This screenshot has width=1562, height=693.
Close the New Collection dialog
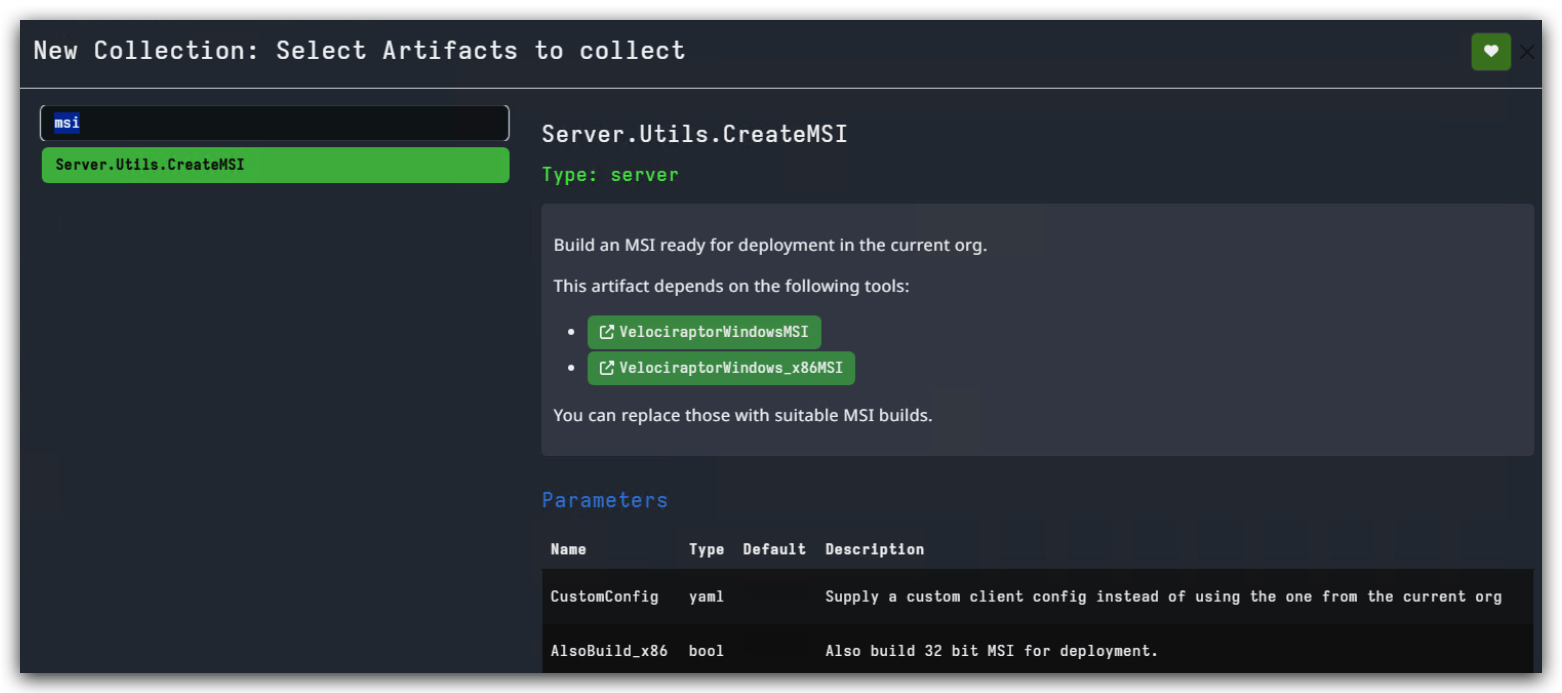coord(1527,52)
